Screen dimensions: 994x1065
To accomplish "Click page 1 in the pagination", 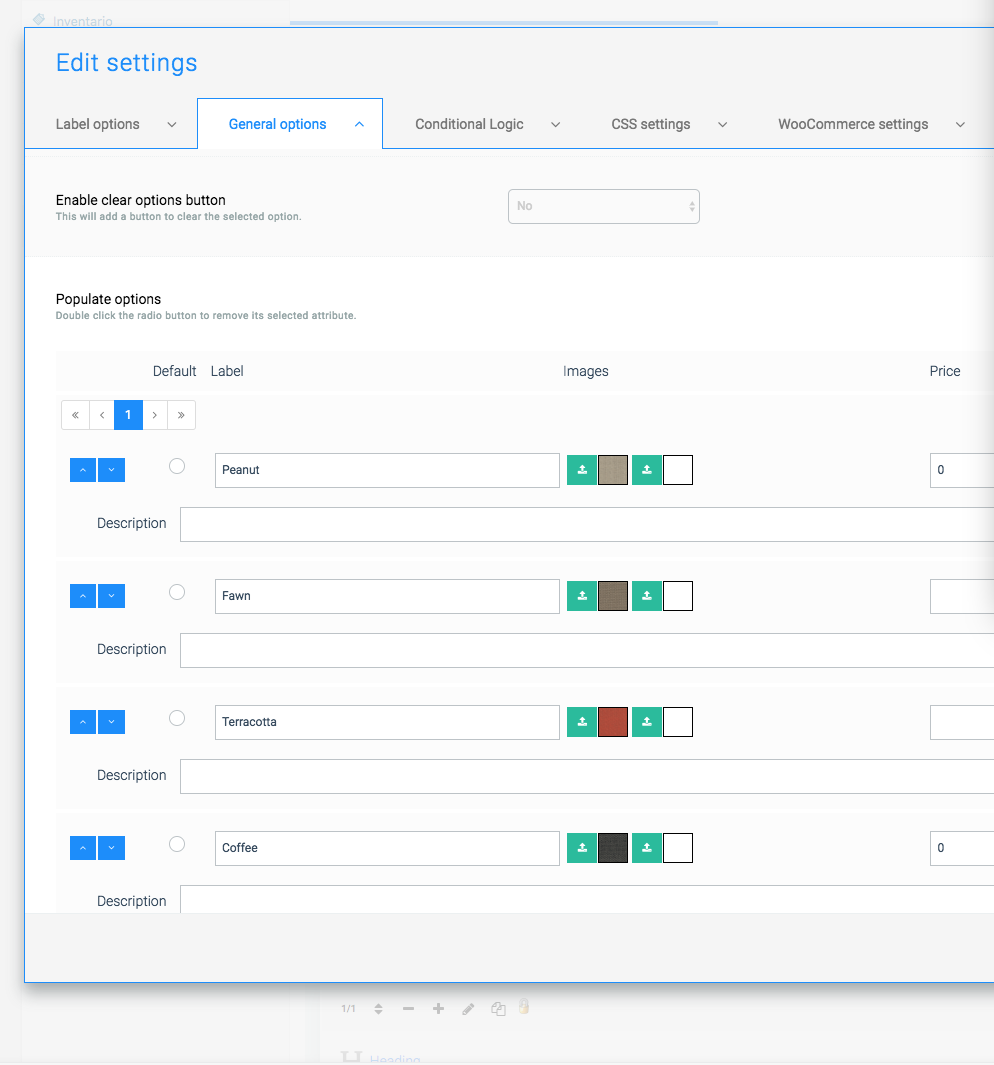I will pyautogui.click(x=128, y=415).
